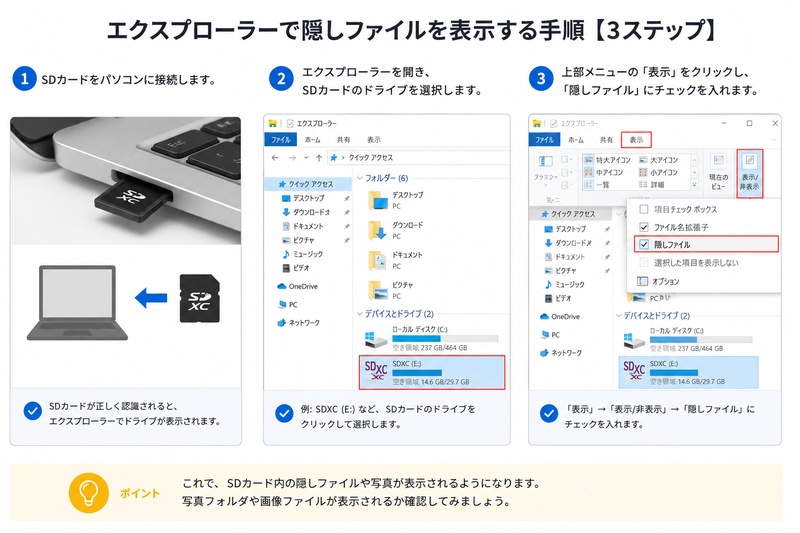Screen dimensions: 800x533
Task: Open the 共有 tab in step 2 Explorer window
Action: click(x=343, y=140)
